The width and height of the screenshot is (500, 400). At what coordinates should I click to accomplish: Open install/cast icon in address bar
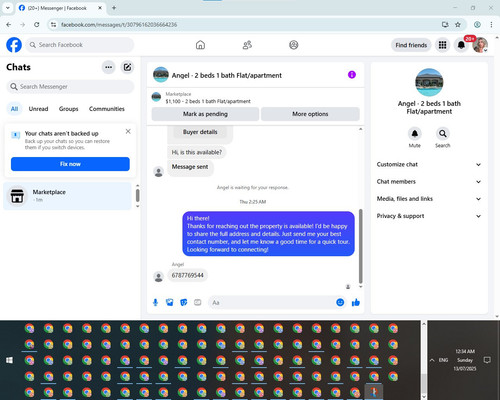click(445, 25)
